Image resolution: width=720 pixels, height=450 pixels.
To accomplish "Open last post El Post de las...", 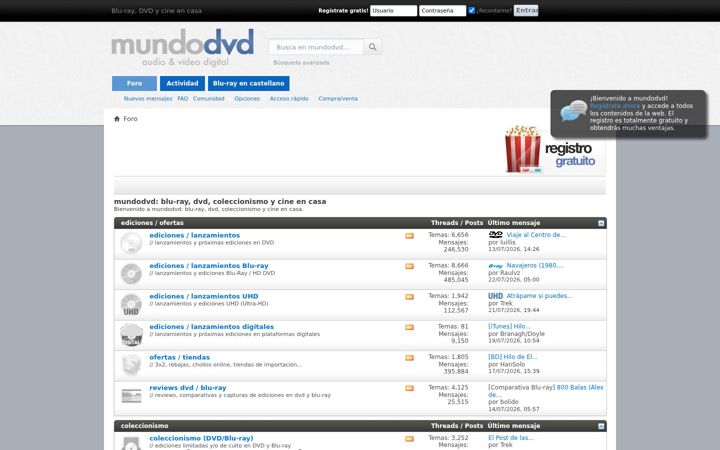I will click(511, 438).
